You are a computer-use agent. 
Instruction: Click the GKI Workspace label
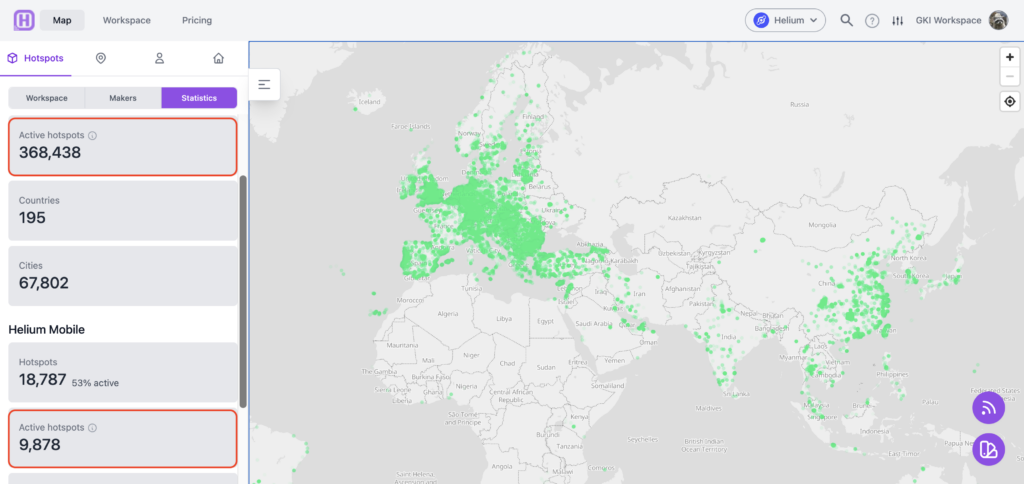pos(948,20)
